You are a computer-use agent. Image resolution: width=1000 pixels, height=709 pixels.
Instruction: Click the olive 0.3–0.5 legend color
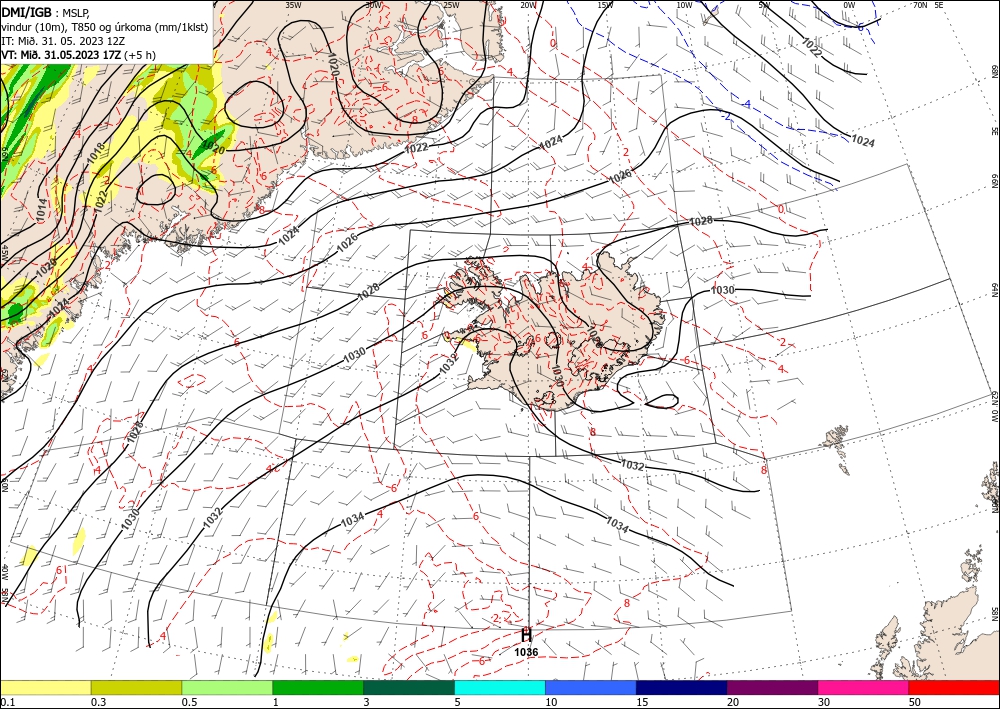(x=136, y=687)
